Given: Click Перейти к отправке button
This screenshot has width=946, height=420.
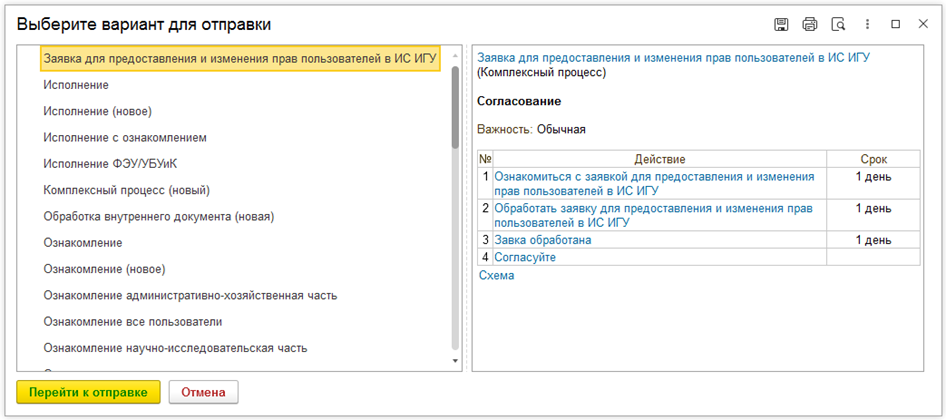Looking at the screenshot, I should pyautogui.click(x=88, y=392).
